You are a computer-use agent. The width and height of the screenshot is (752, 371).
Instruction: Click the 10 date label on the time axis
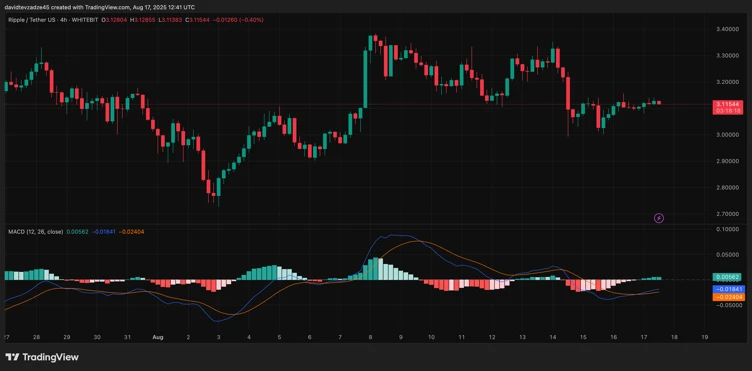coord(431,337)
